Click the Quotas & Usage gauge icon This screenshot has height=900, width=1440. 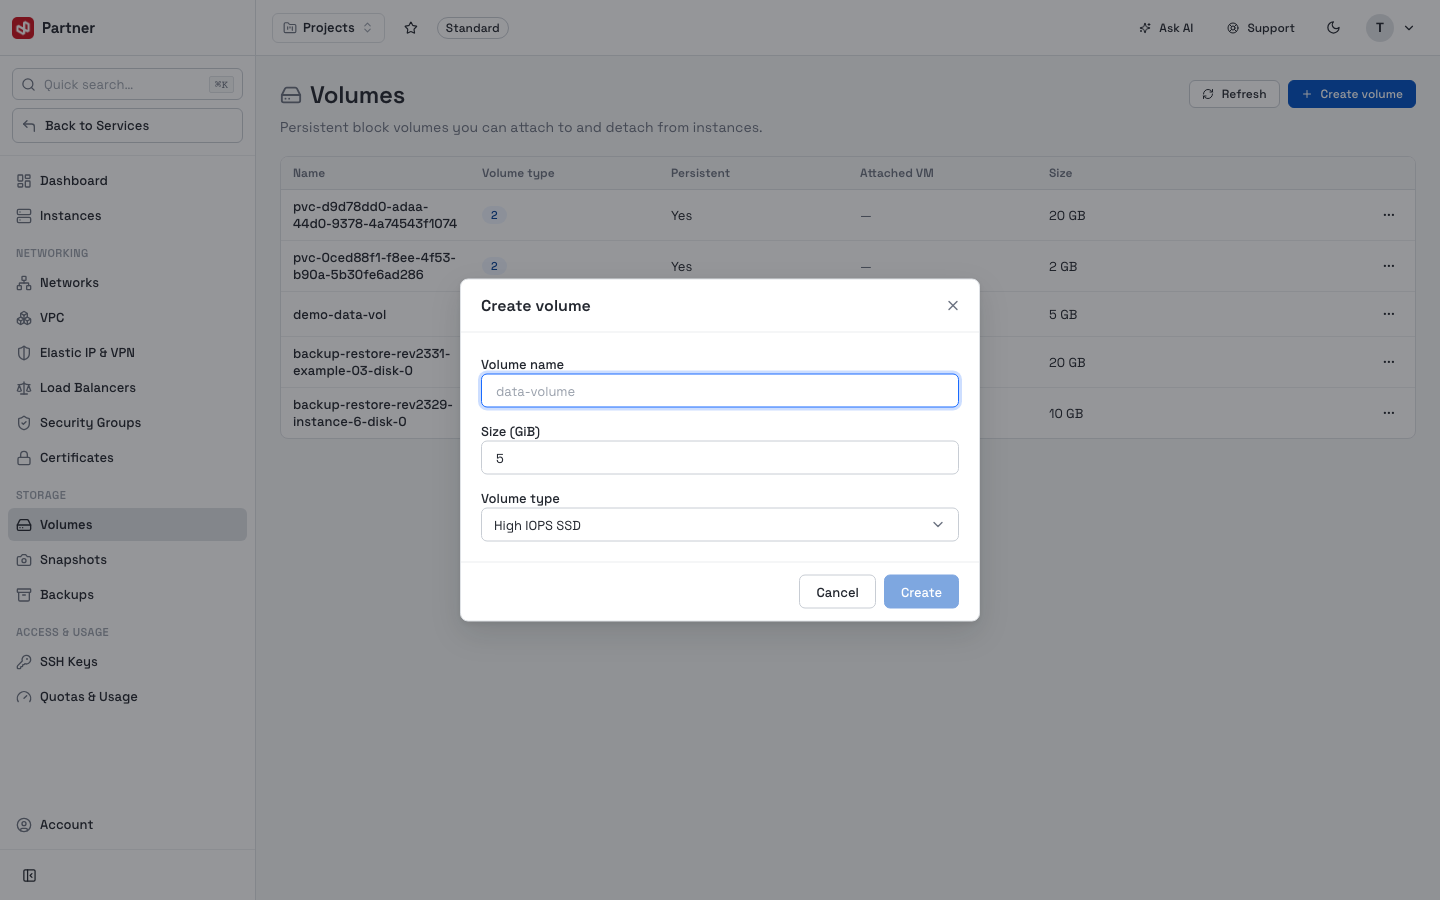(24, 697)
